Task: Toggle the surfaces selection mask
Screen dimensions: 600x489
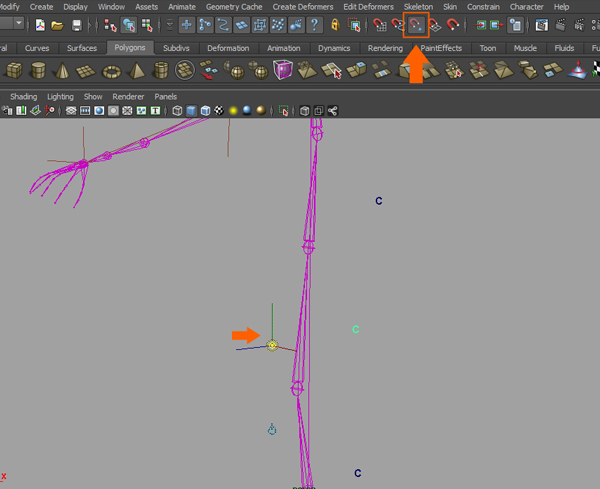Action: click(241, 25)
